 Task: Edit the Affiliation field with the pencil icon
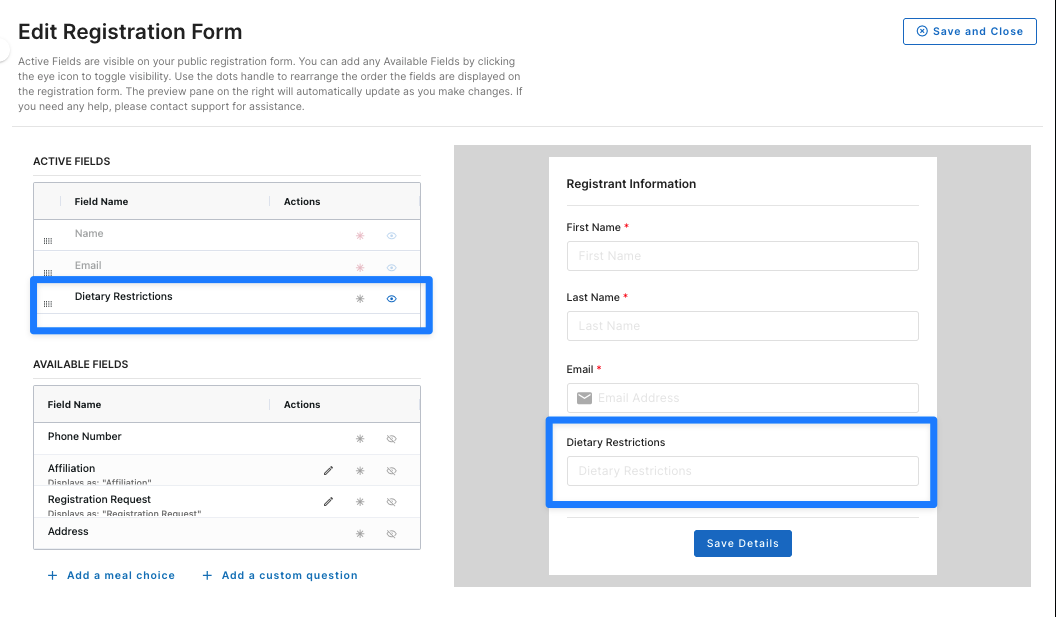[328, 470]
